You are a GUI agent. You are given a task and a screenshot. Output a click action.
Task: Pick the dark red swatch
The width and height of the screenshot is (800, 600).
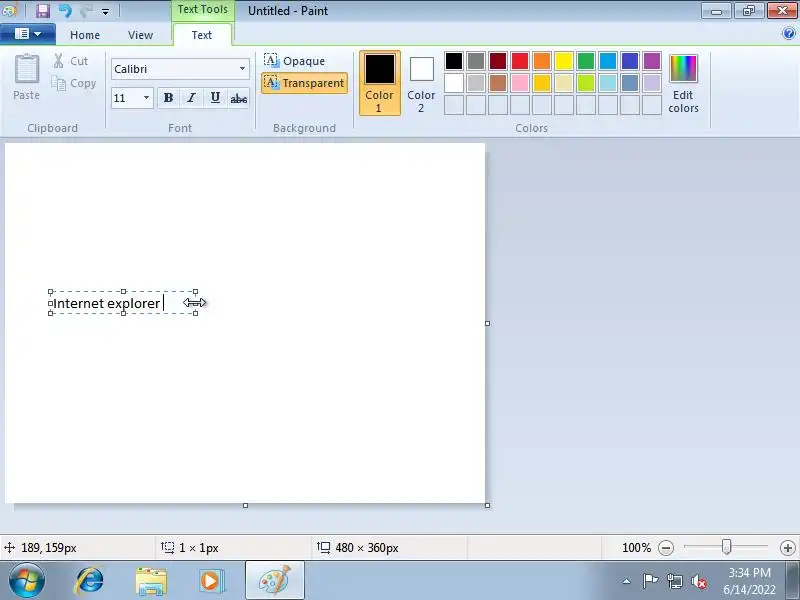pyautogui.click(x=497, y=61)
